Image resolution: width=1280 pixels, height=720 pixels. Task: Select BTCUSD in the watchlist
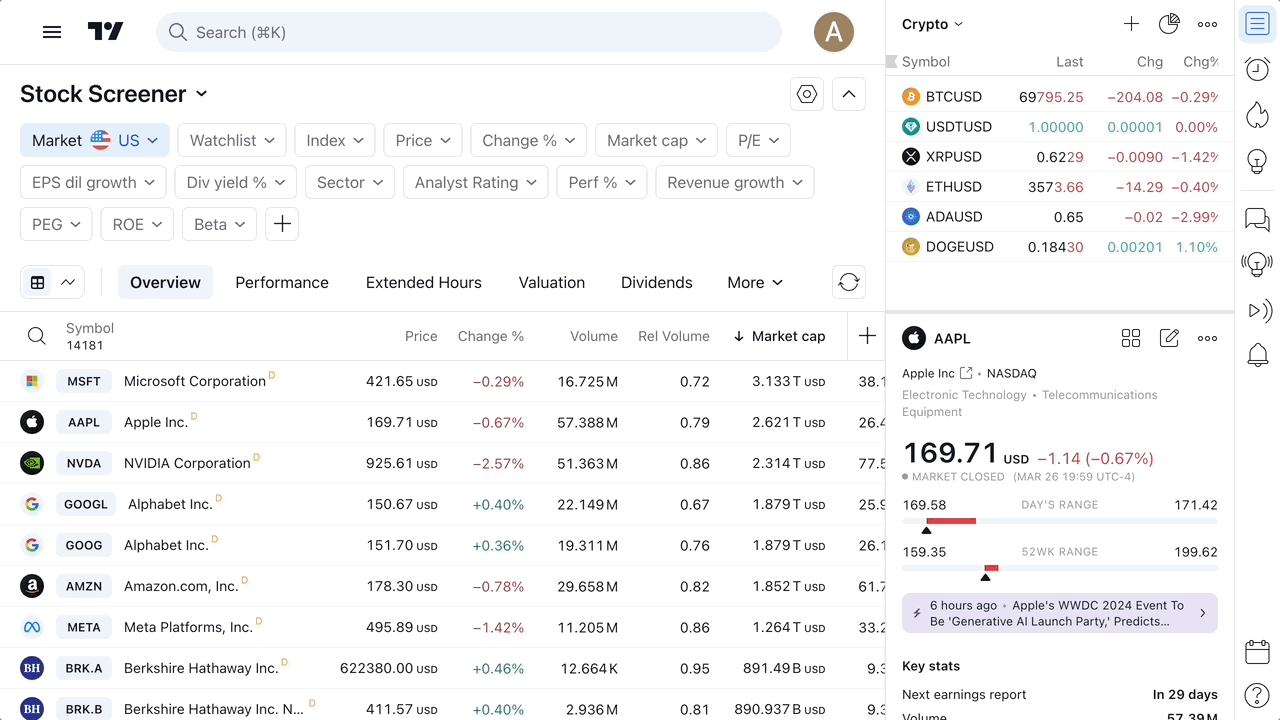[x=954, y=97]
